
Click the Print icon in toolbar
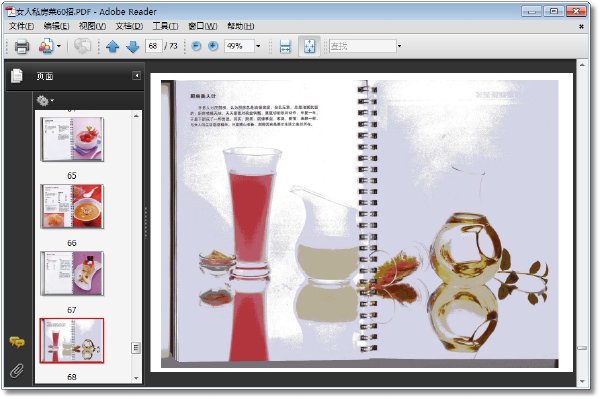[x=22, y=46]
